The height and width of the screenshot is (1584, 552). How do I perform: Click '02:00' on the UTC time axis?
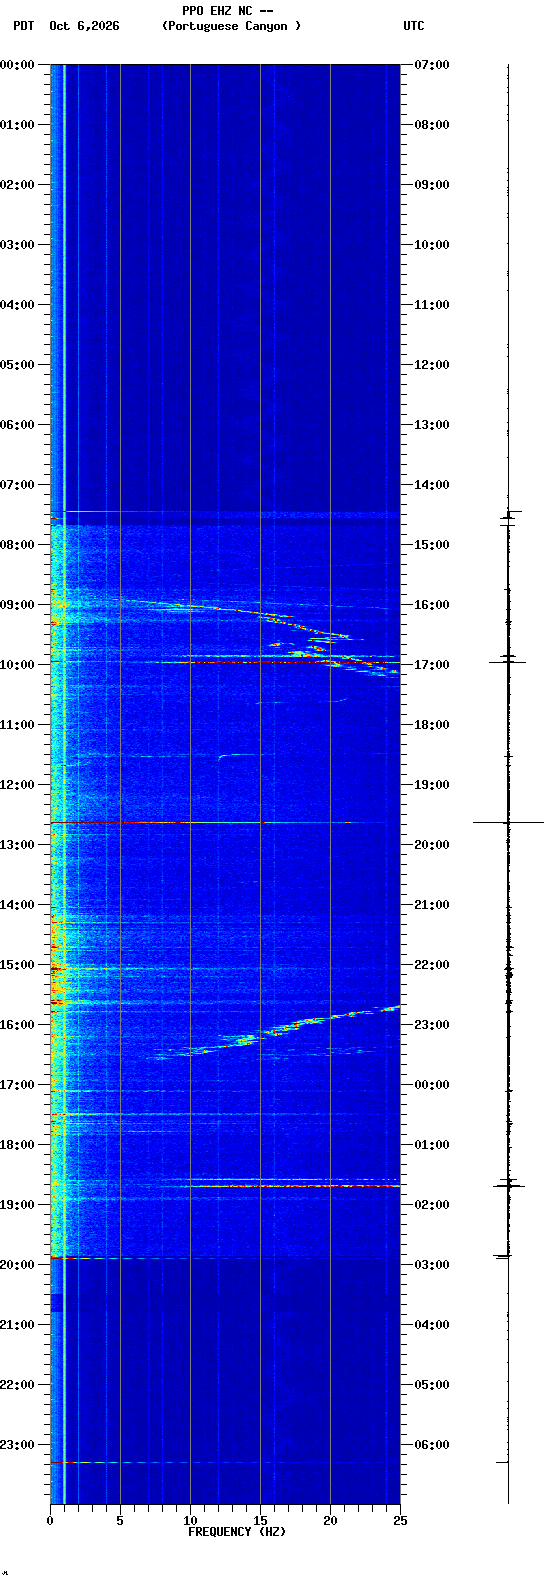(432, 1205)
